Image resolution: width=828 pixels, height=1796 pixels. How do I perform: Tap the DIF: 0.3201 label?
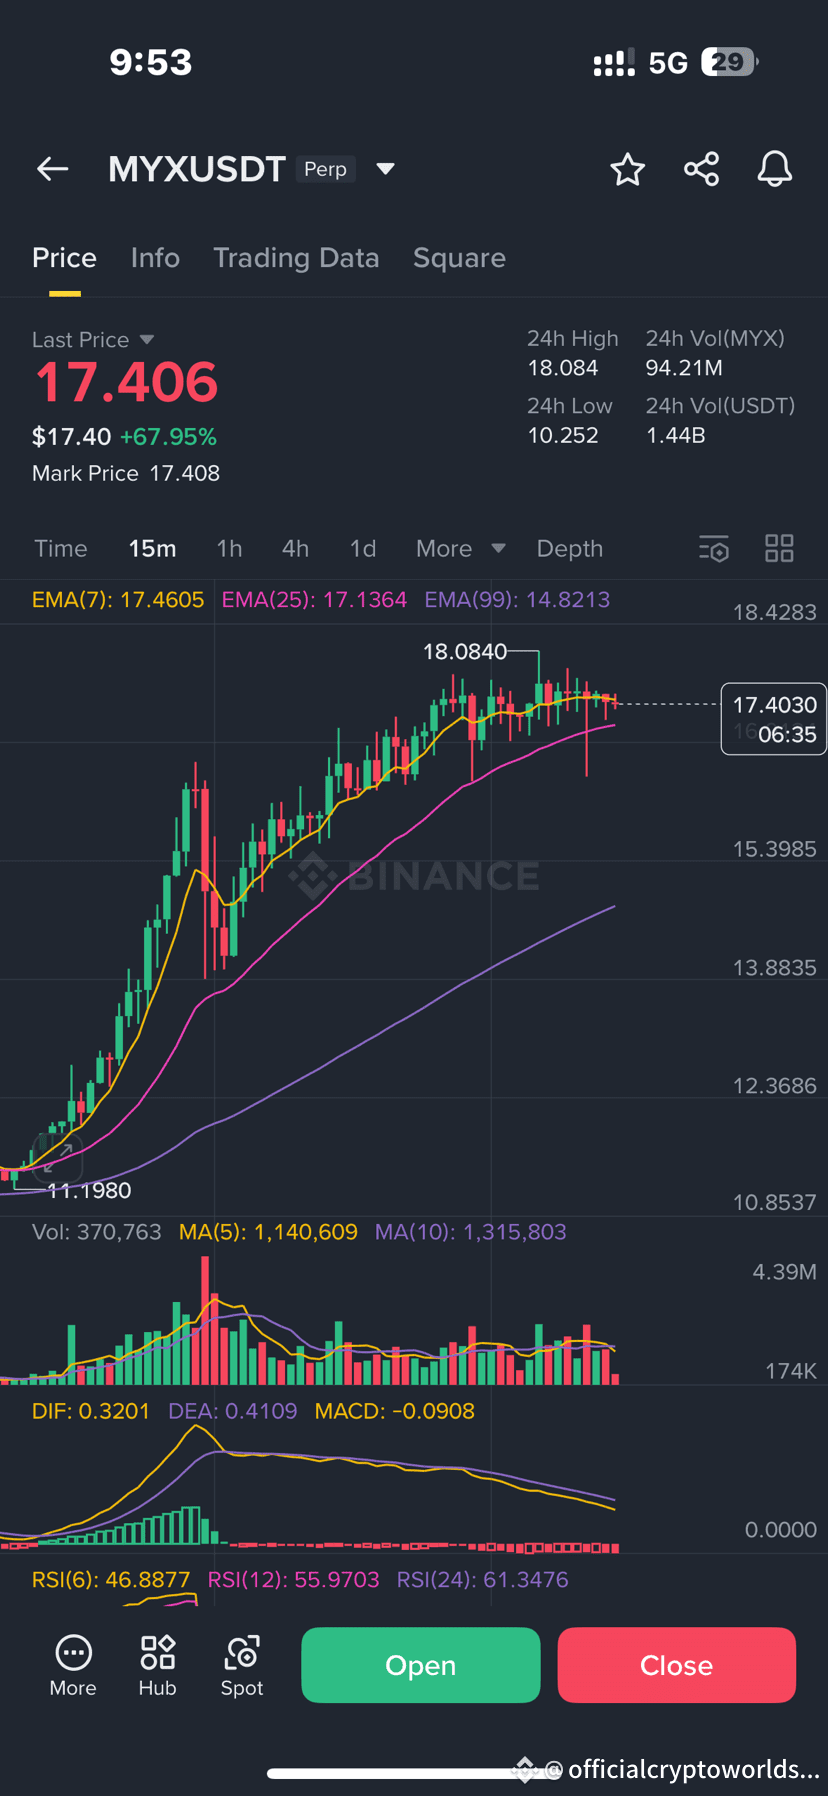(91, 1411)
